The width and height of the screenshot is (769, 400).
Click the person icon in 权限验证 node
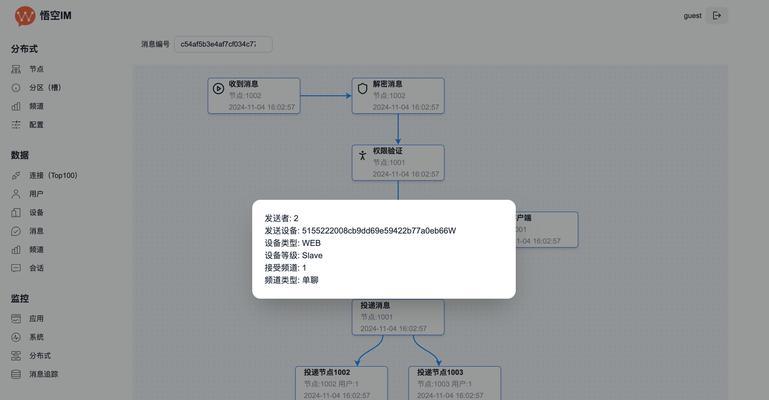tap(362, 155)
